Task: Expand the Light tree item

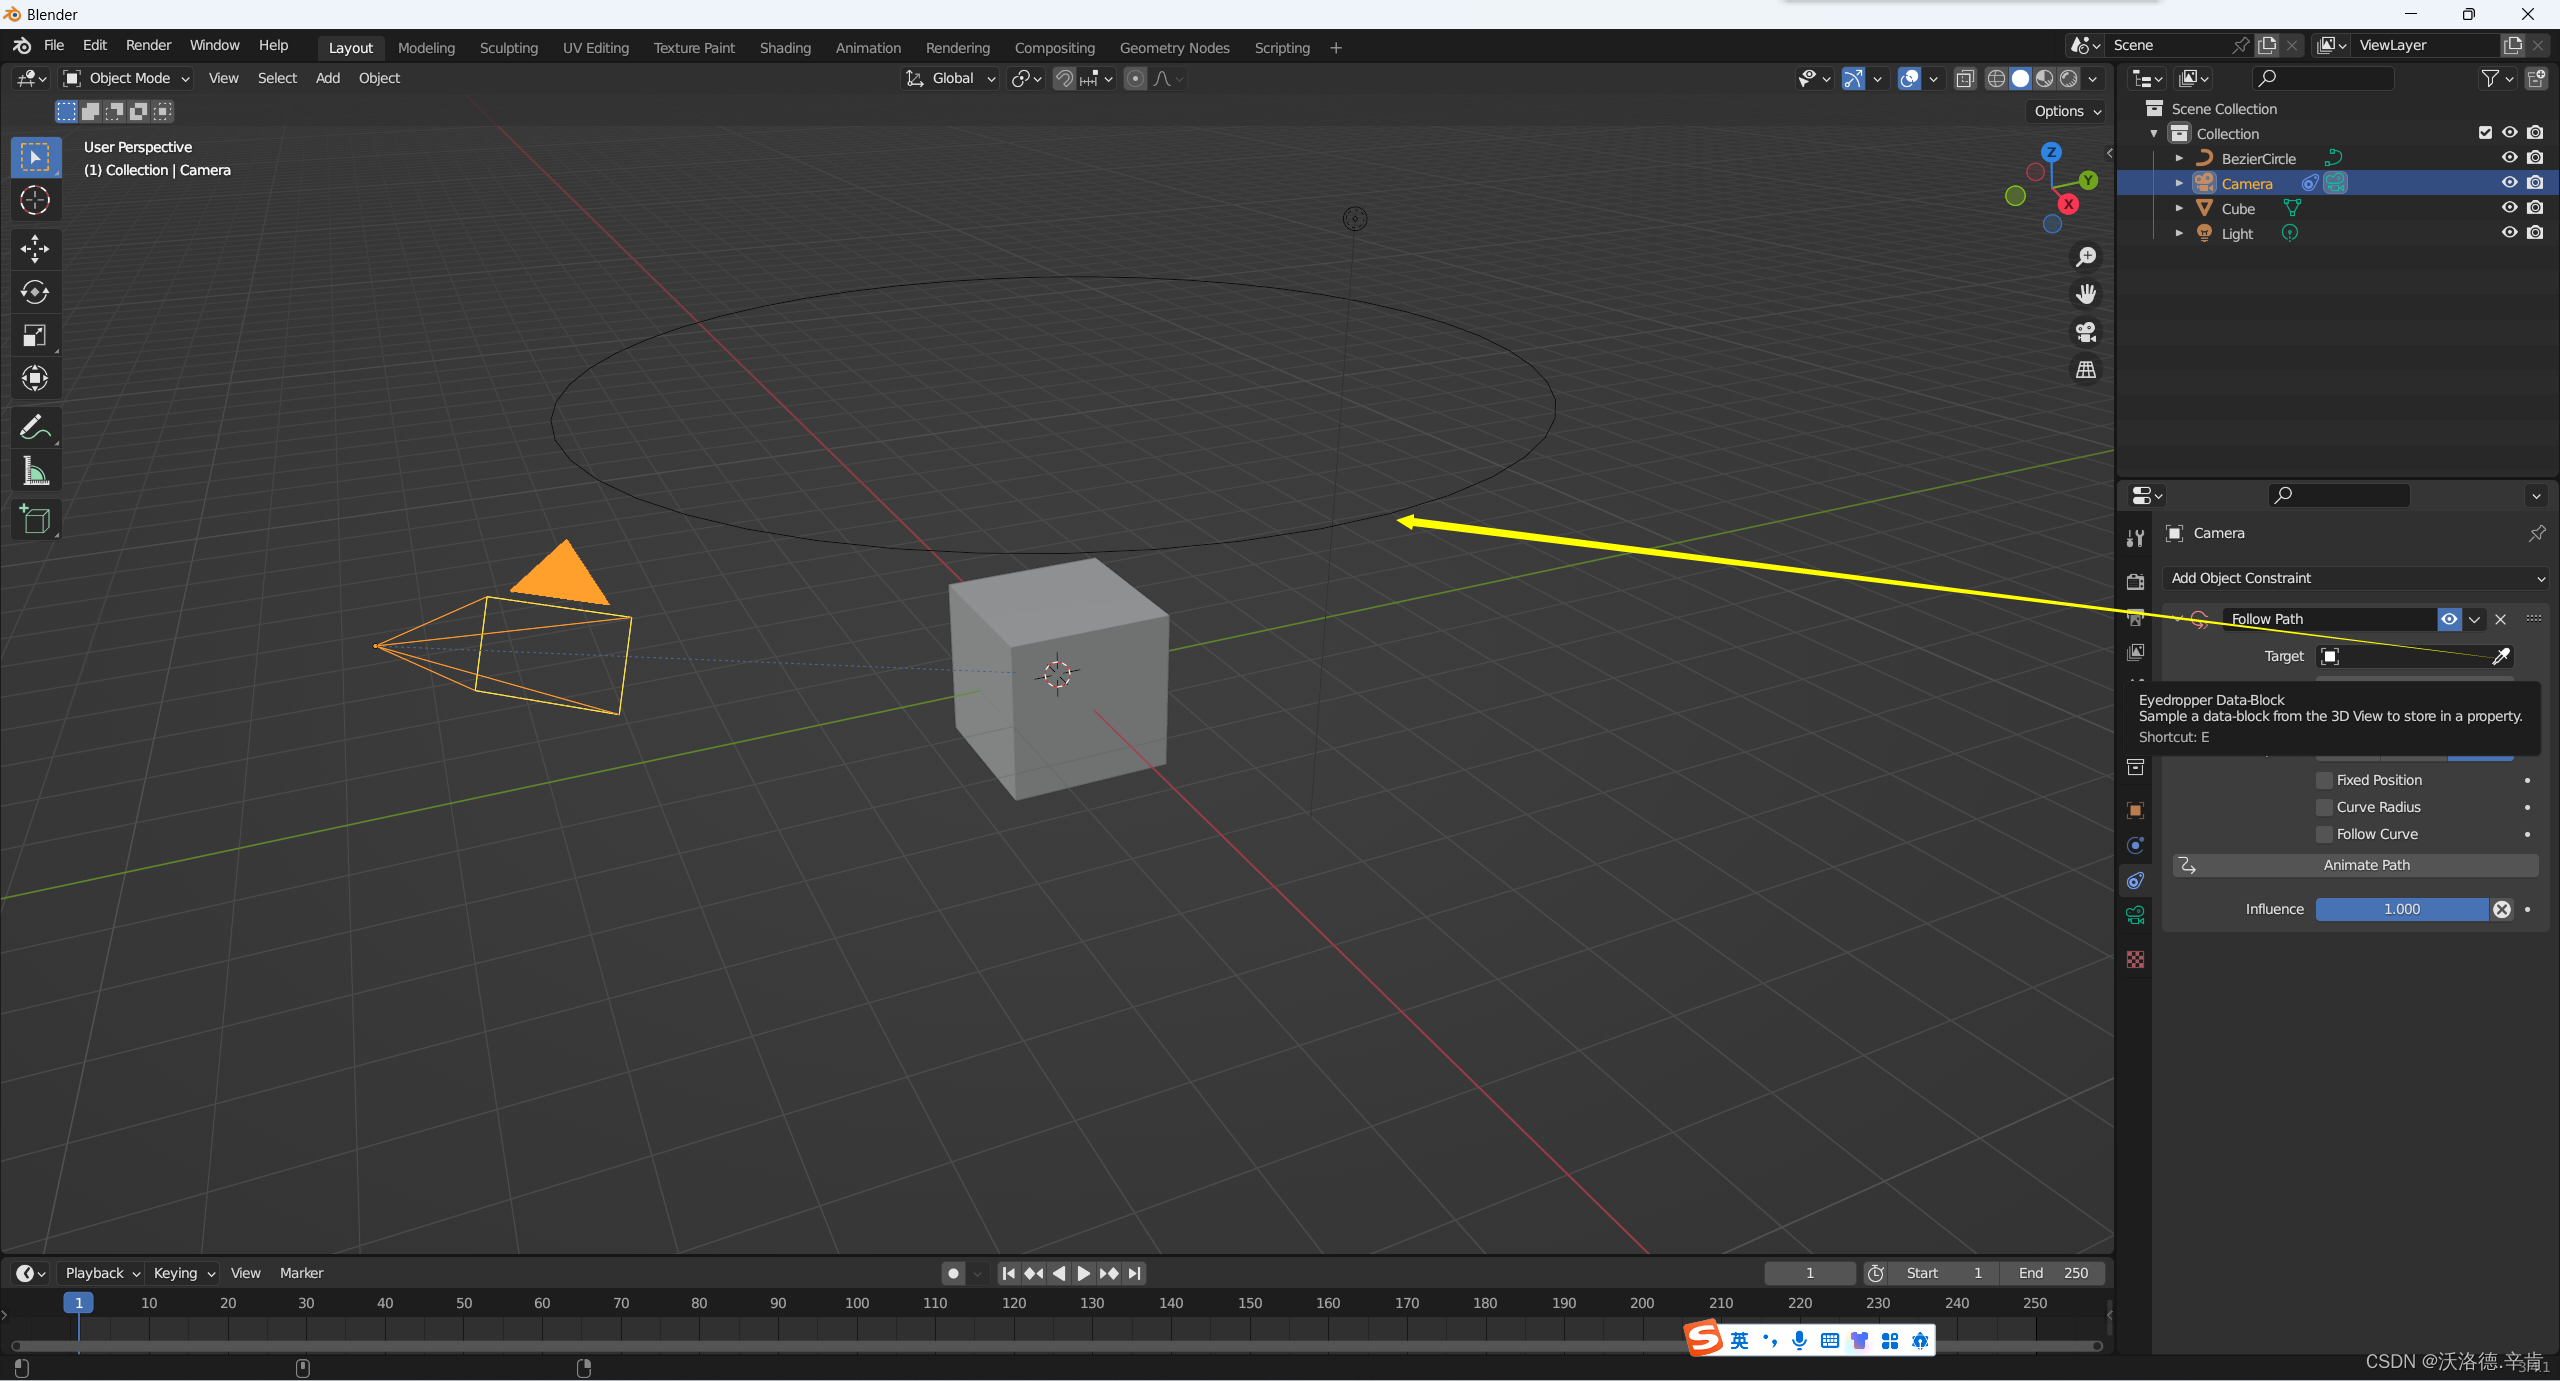Action: [x=2179, y=233]
